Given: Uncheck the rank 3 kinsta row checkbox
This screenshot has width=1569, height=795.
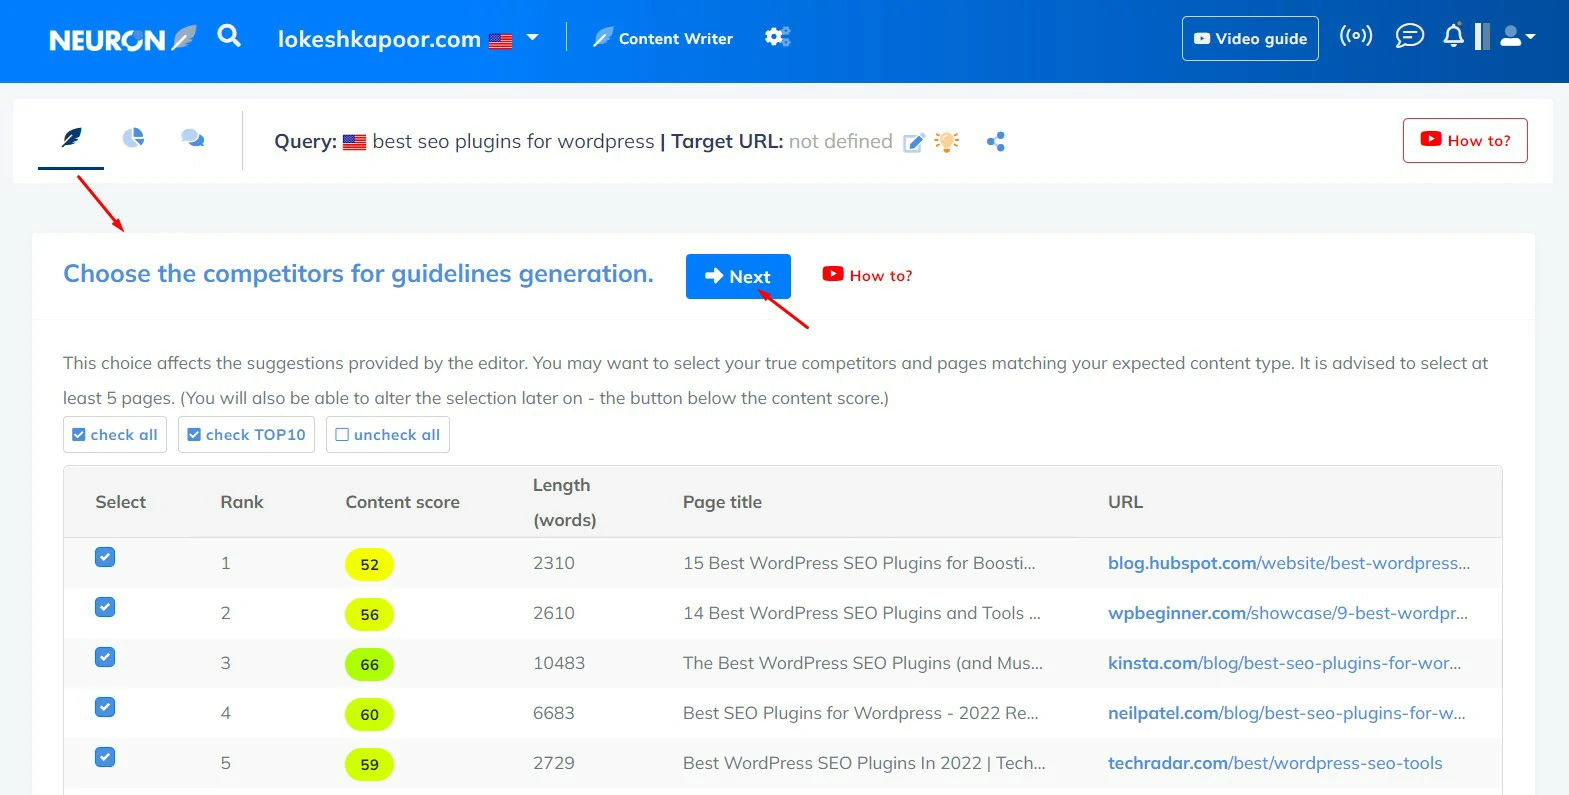Looking at the screenshot, I should click(x=105, y=657).
